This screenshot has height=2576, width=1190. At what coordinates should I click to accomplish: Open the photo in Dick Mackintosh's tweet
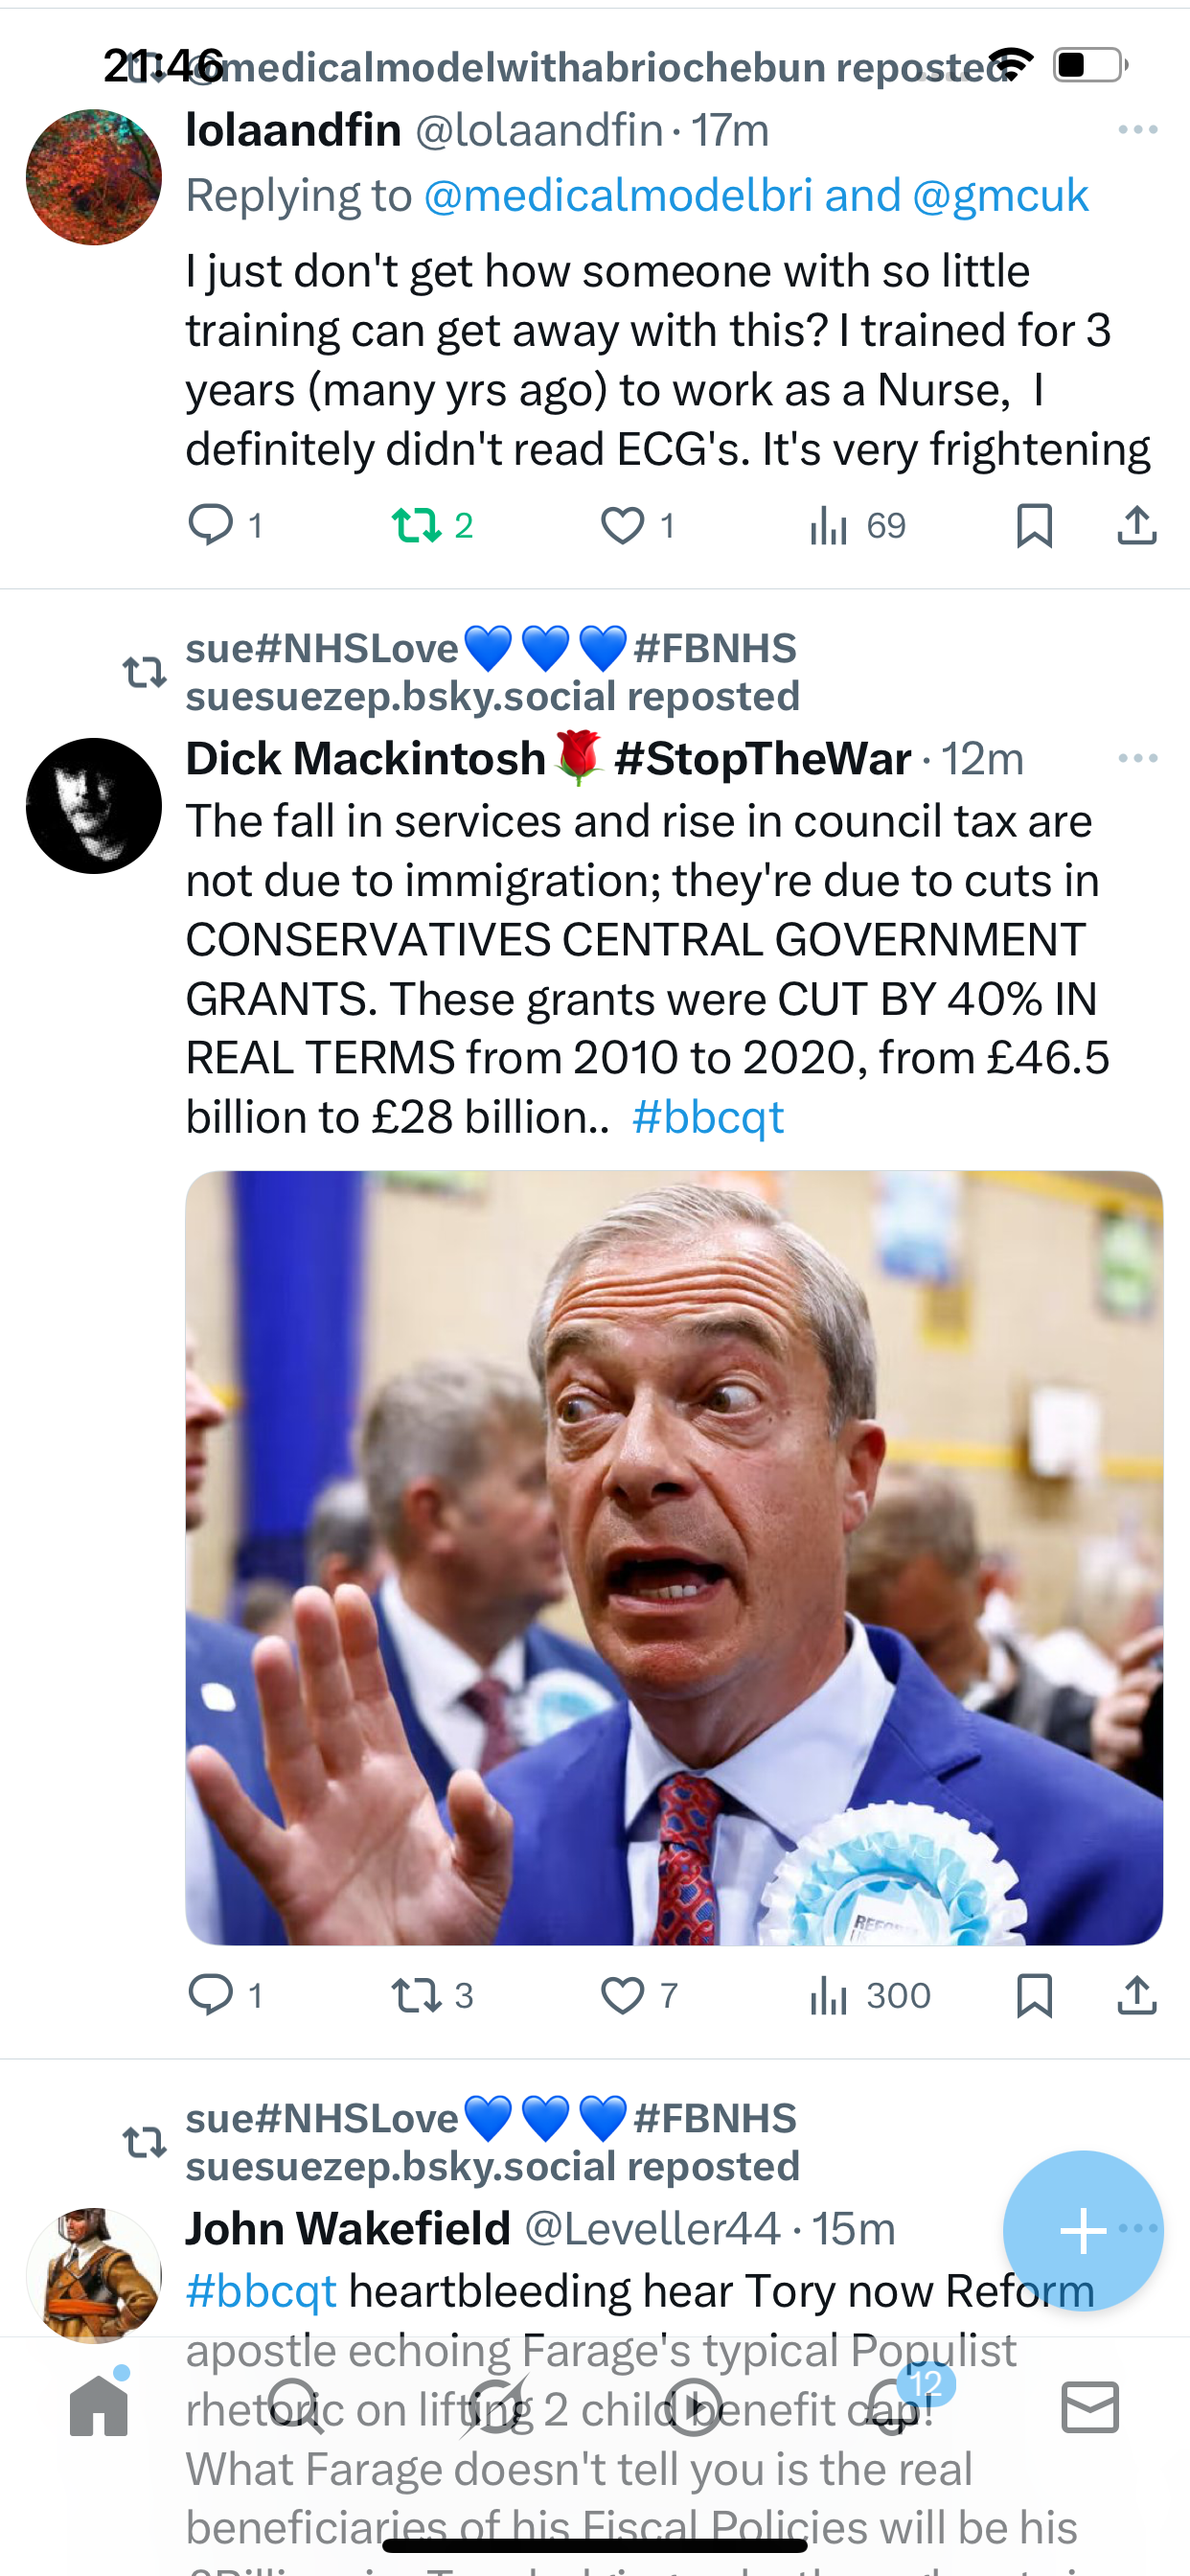[674, 1557]
